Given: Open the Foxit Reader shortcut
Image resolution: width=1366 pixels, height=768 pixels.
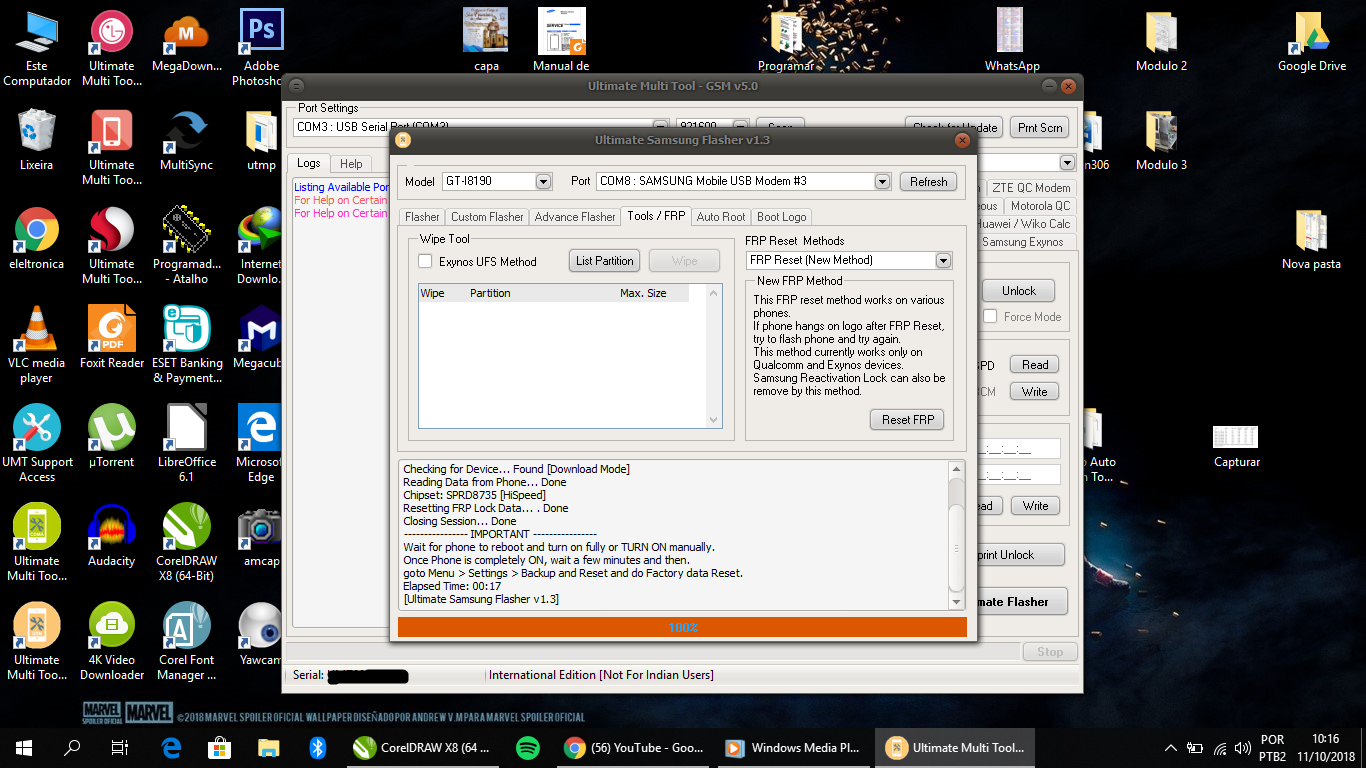Looking at the screenshot, I should (111, 337).
